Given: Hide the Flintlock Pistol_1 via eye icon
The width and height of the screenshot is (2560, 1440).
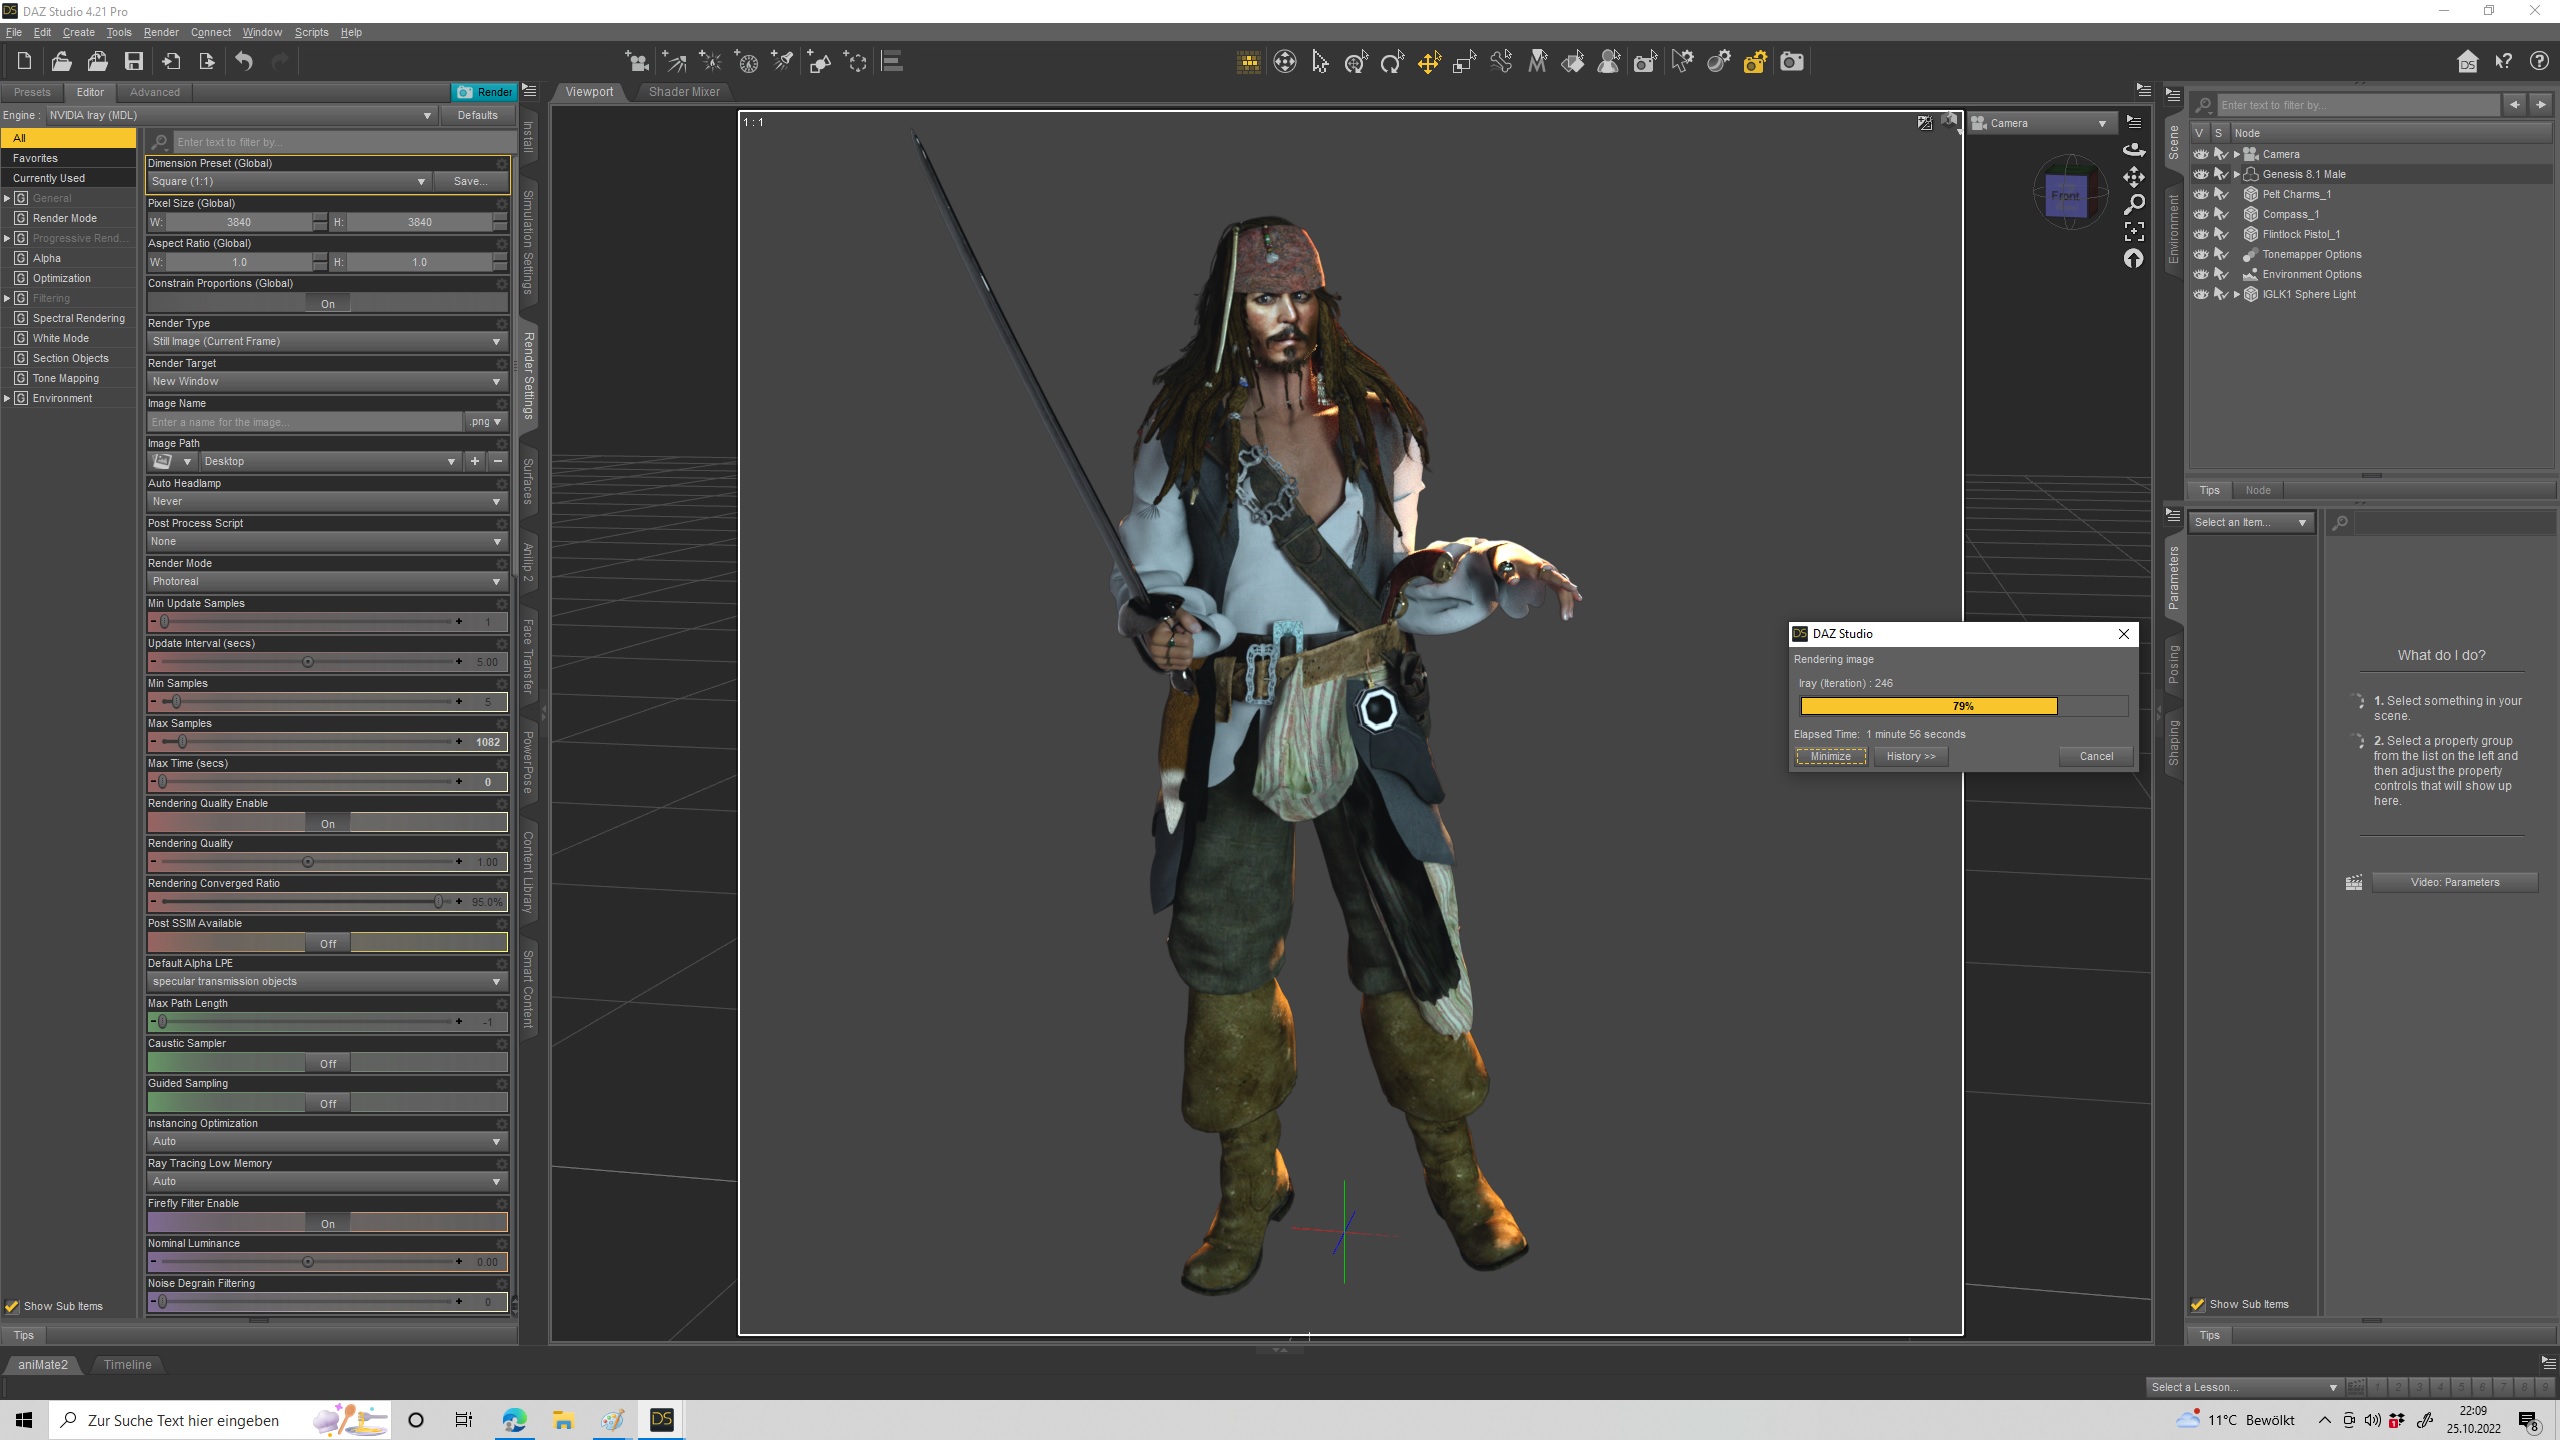Looking at the screenshot, I should [x=2200, y=234].
